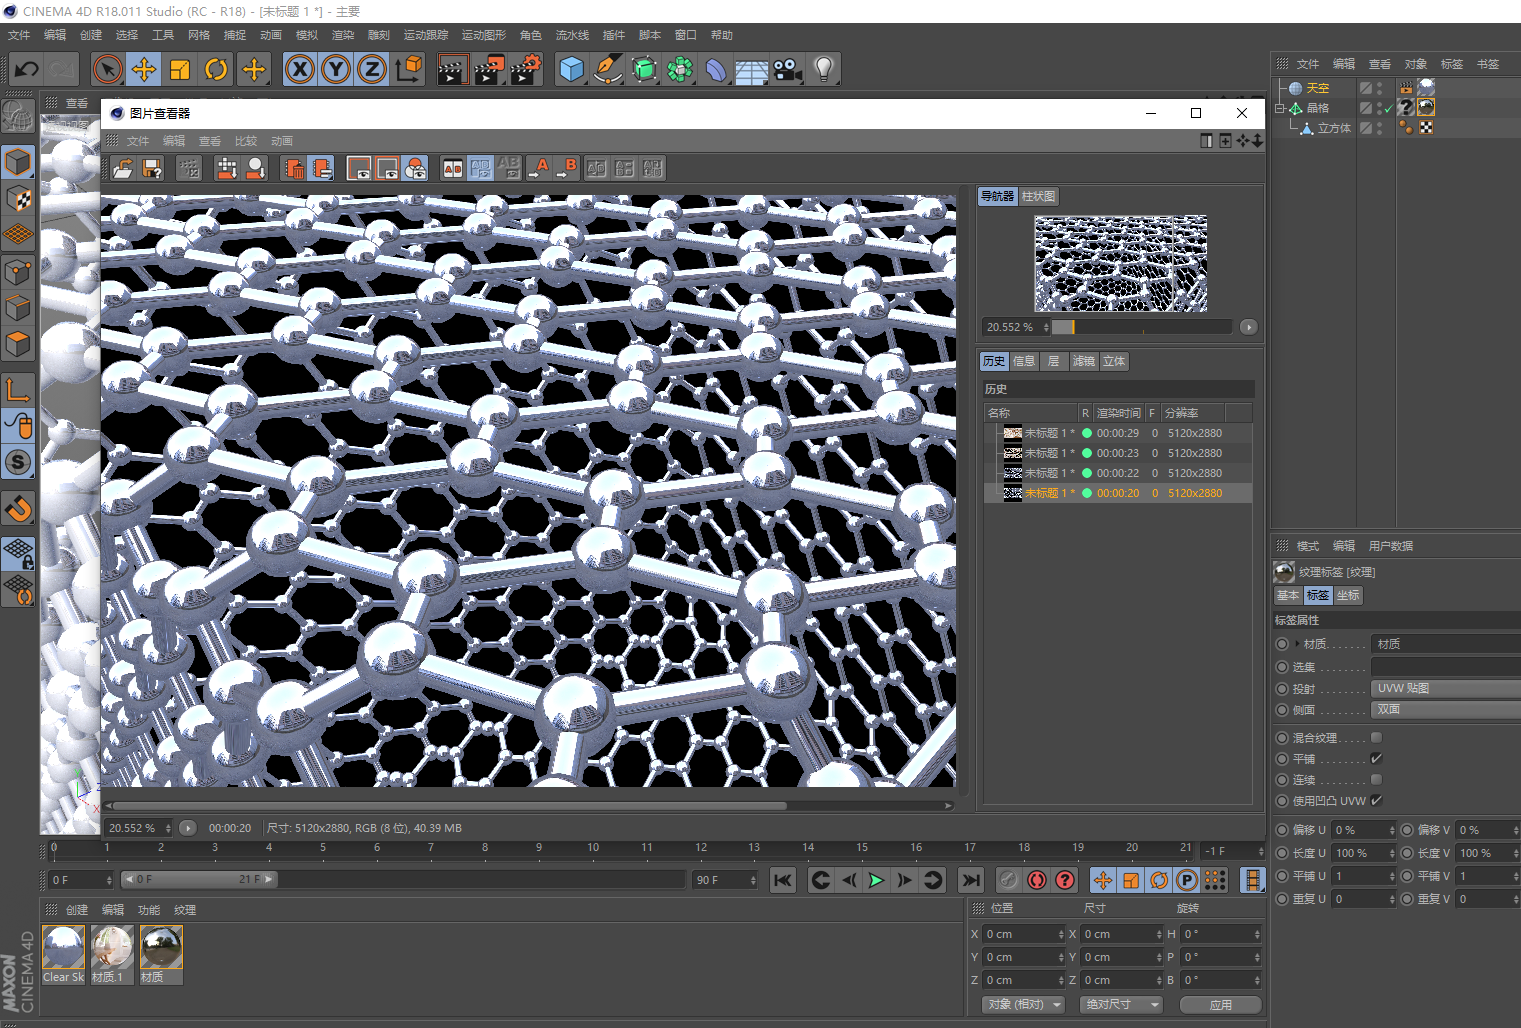Open the 绝对尺寸 dropdown
The width and height of the screenshot is (1521, 1028).
point(1121,1004)
